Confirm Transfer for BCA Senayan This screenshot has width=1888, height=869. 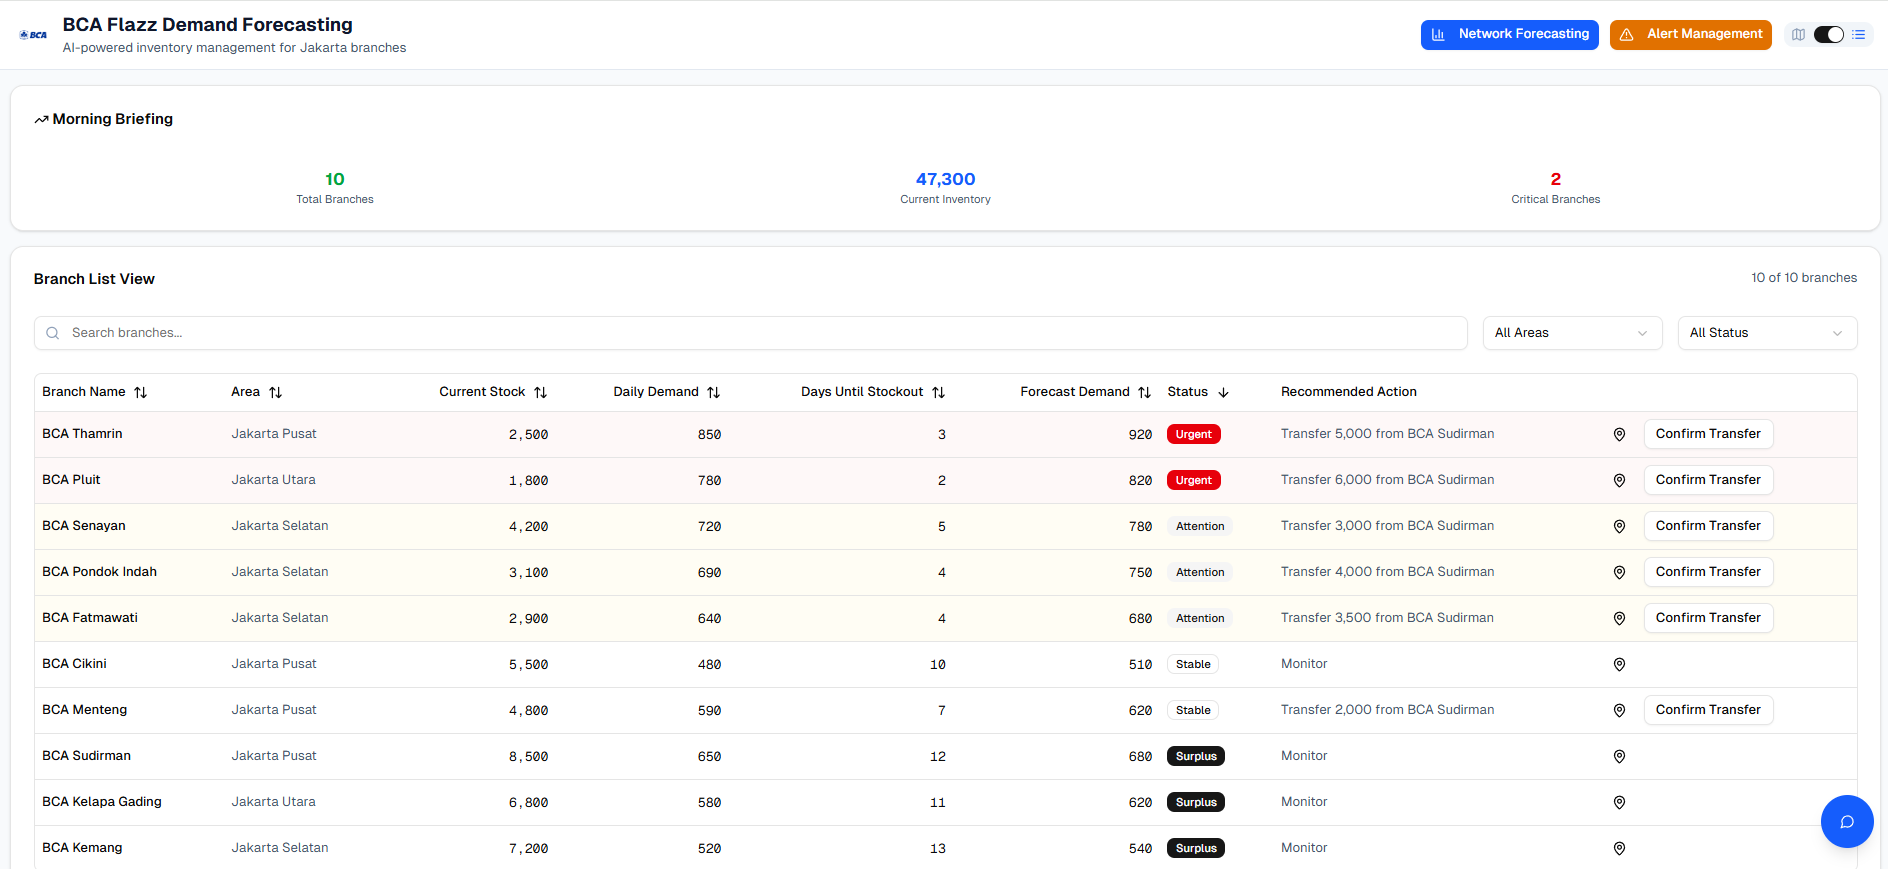pyautogui.click(x=1708, y=526)
